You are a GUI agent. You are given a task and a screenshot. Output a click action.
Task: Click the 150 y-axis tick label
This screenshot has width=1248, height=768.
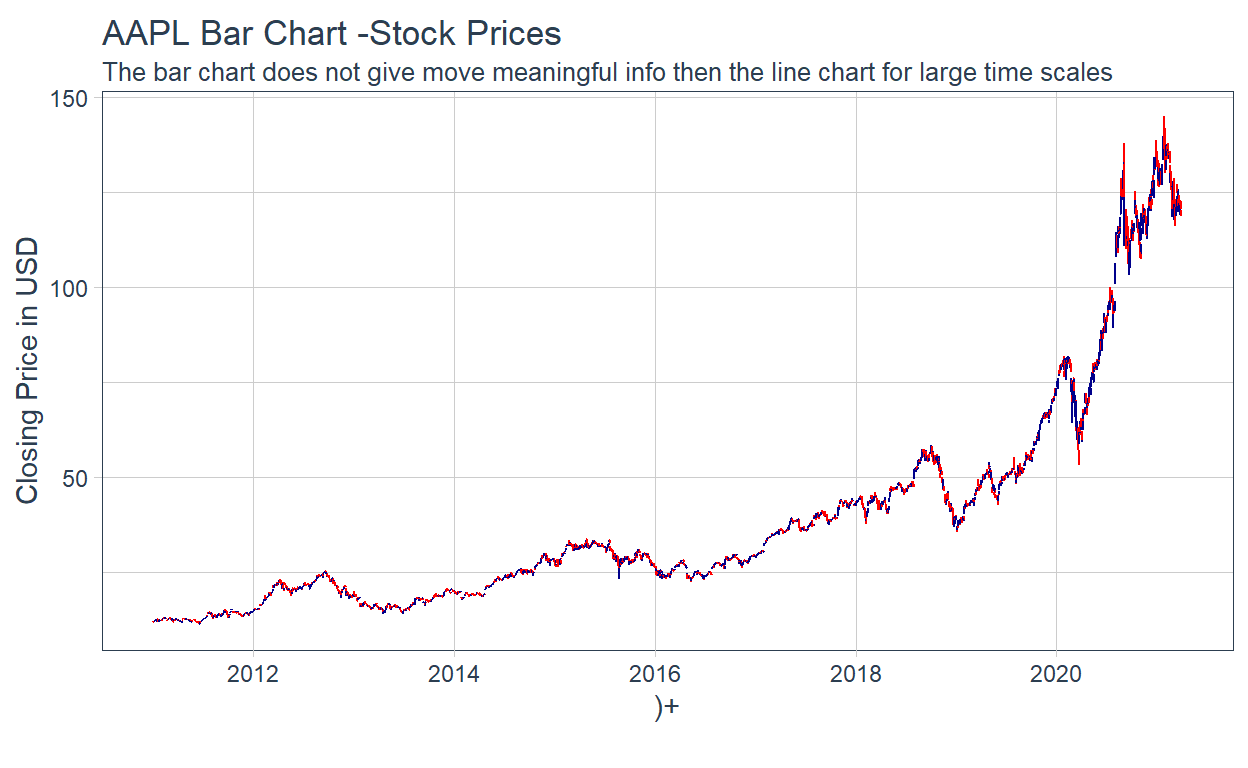[x=73, y=97]
